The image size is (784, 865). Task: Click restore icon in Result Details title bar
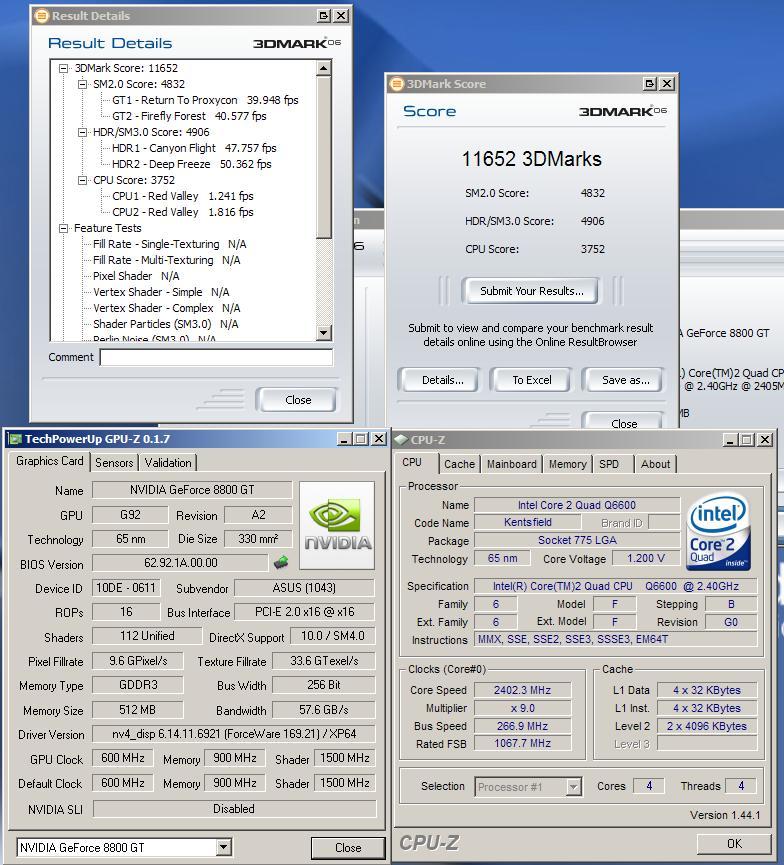[x=324, y=16]
